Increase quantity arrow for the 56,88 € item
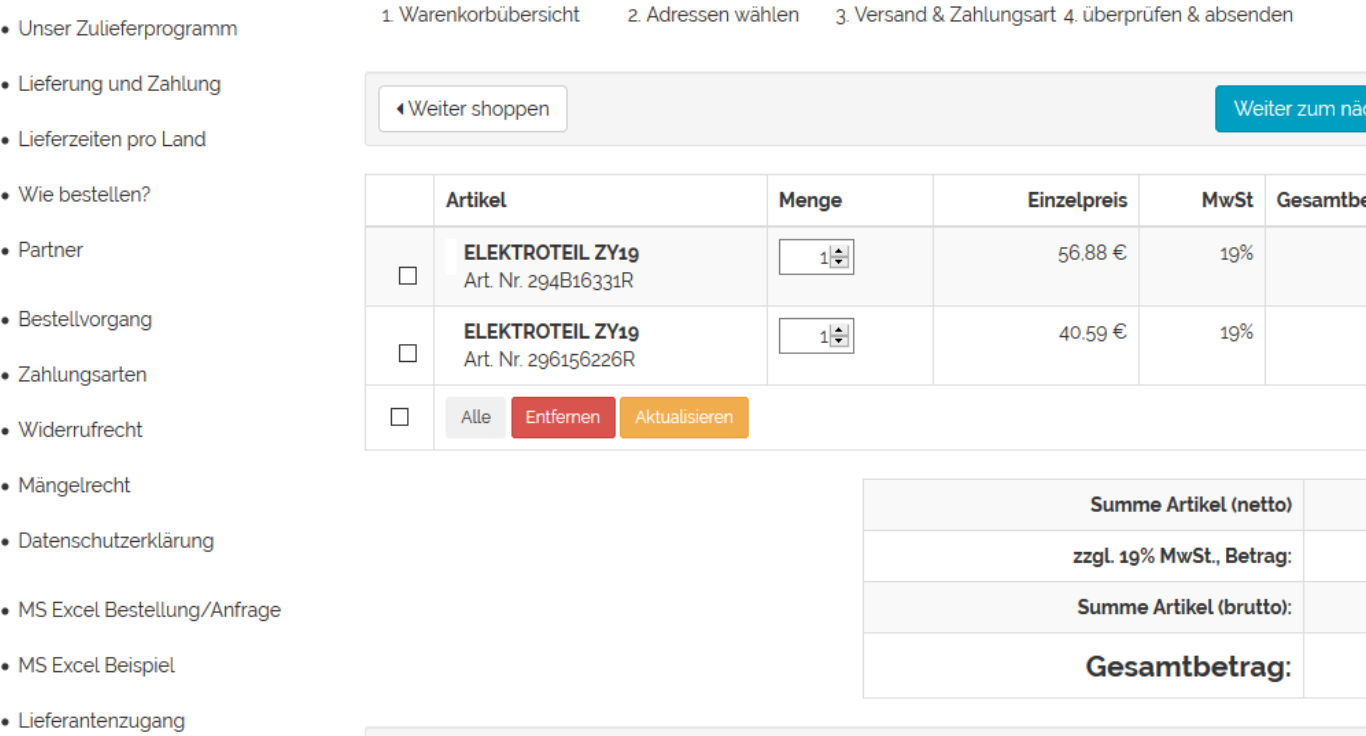The height and width of the screenshot is (736, 1366). click(x=840, y=252)
